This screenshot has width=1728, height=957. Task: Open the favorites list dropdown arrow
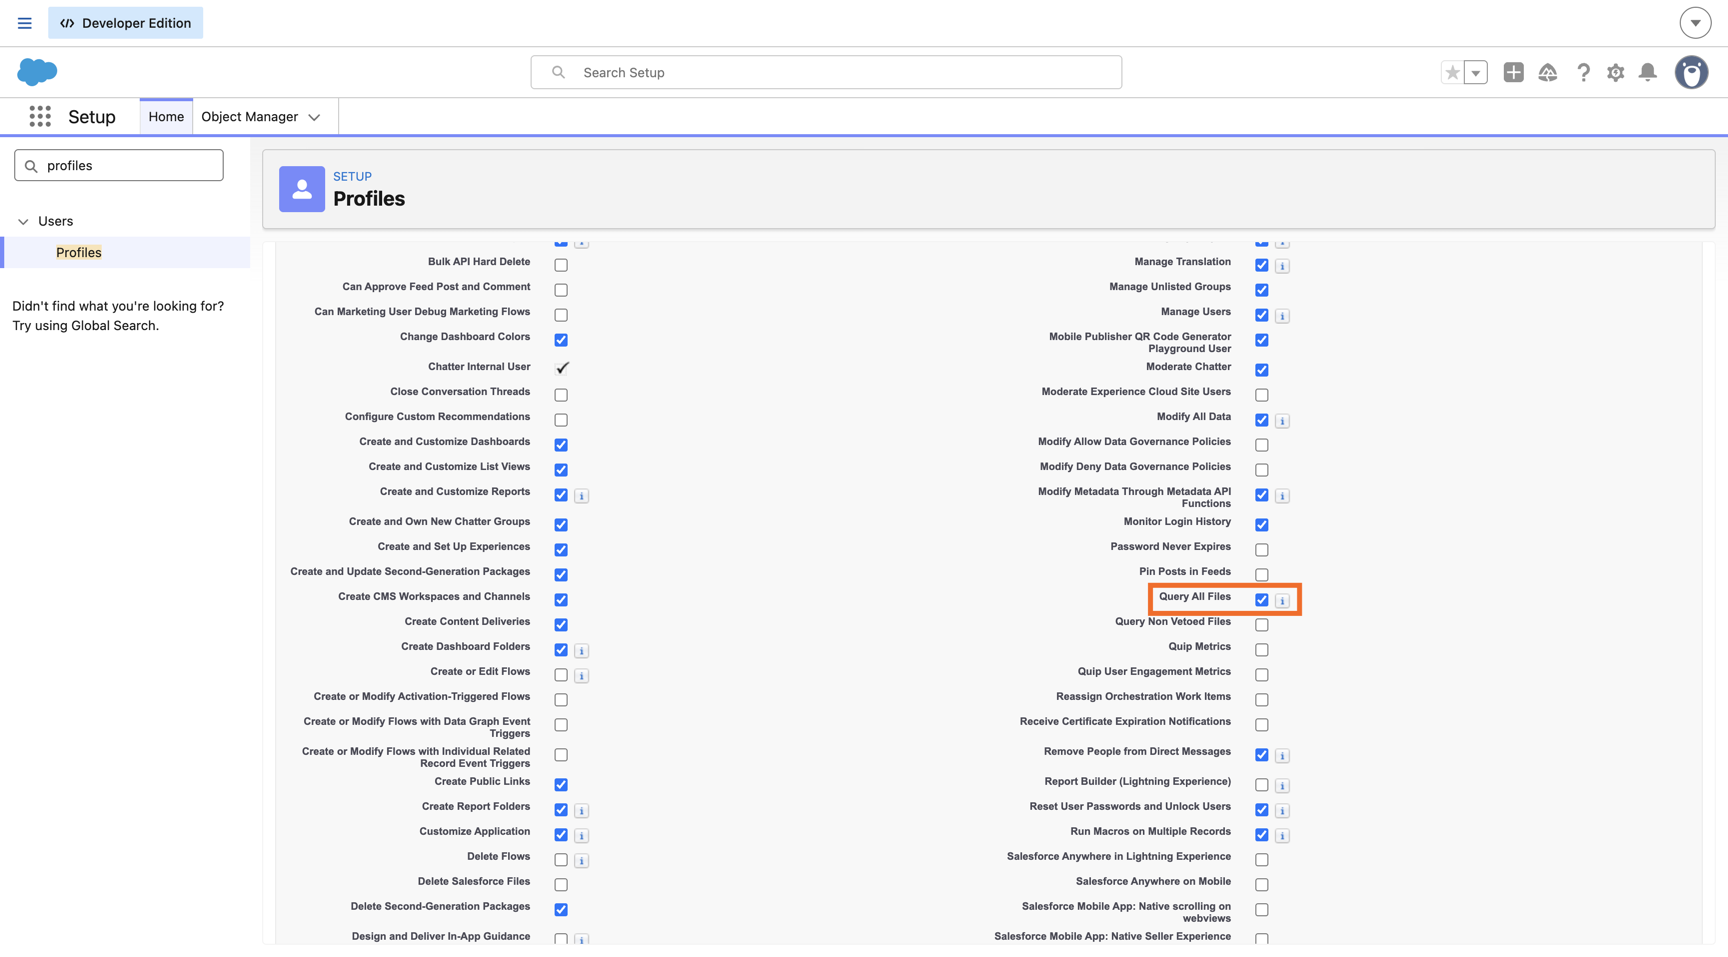1476,72
